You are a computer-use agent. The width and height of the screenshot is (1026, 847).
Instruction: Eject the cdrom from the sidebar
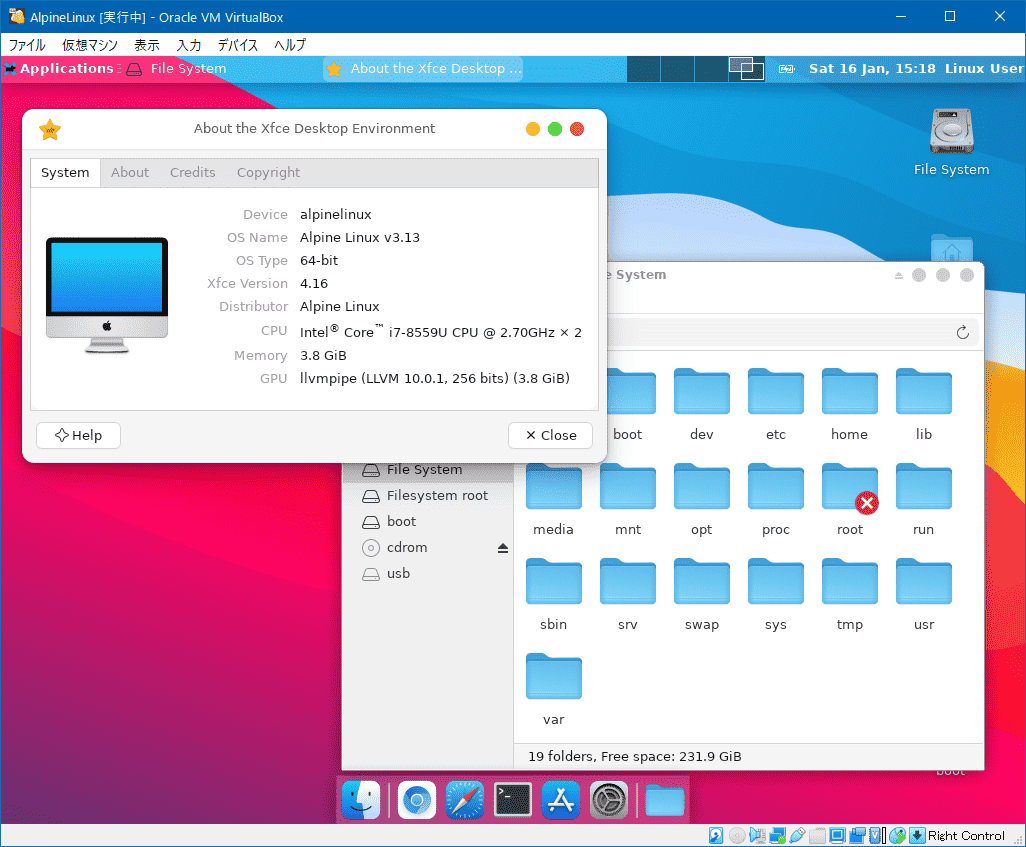503,548
